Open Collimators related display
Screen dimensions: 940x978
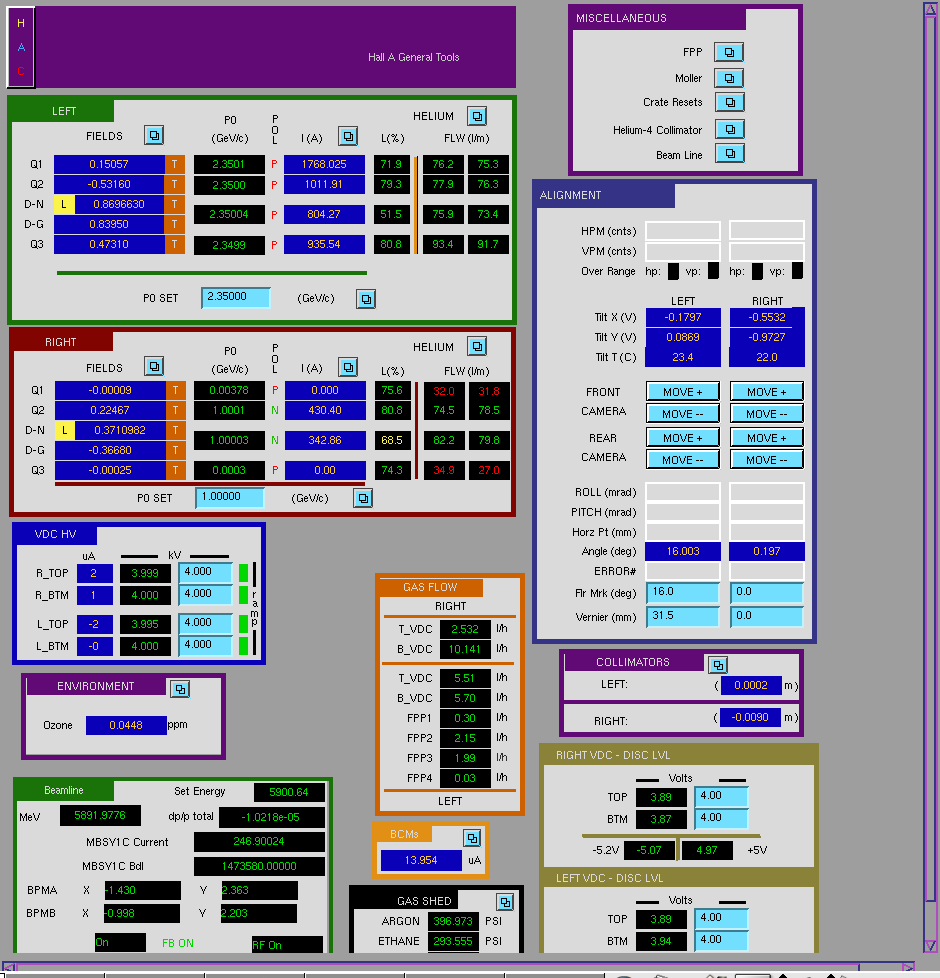(x=718, y=664)
